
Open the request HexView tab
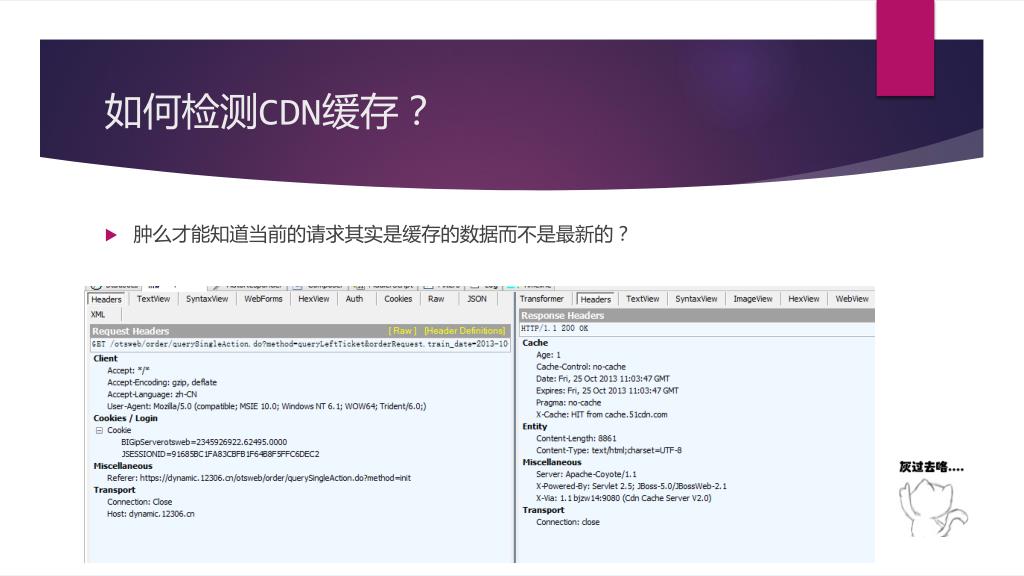(313, 298)
